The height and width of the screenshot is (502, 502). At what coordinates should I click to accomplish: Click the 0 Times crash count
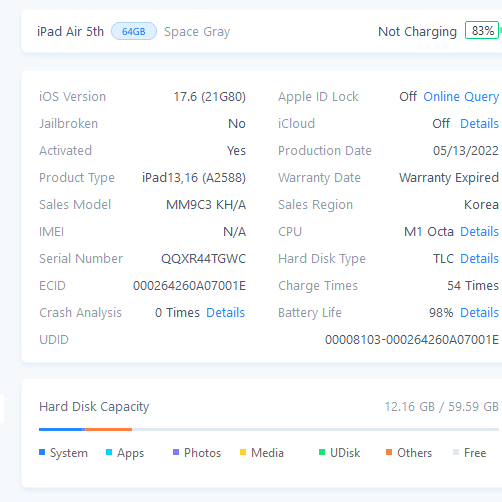pyautogui.click(x=177, y=313)
